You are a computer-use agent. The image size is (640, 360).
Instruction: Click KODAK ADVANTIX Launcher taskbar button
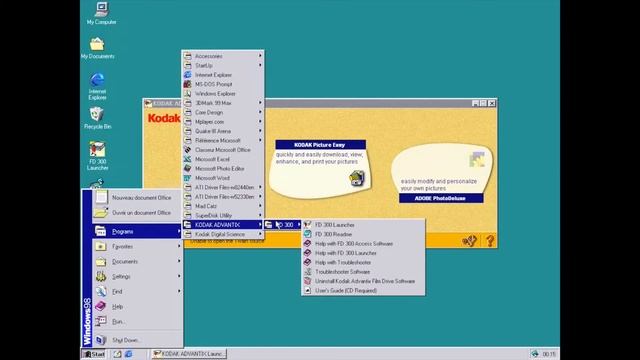click(189, 354)
